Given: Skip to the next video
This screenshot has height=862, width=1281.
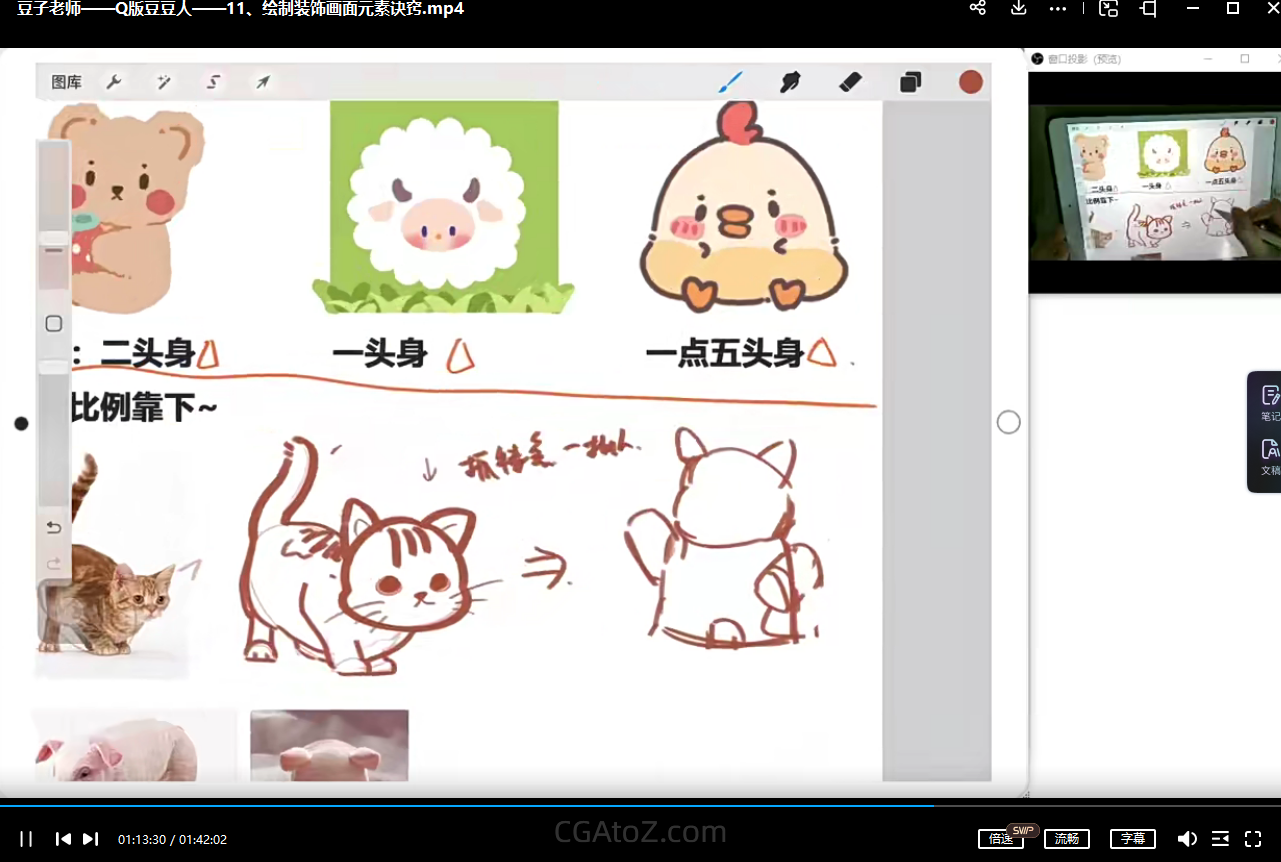Looking at the screenshot, I should [90, 839].
